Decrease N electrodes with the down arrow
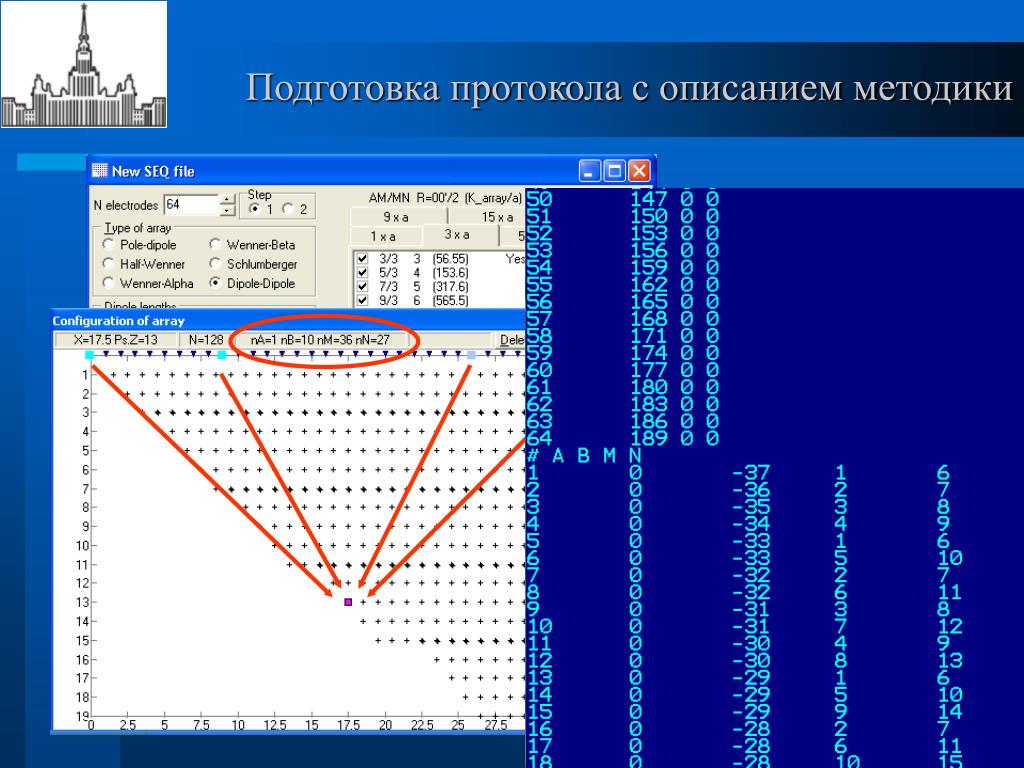The height and width of the screenshot is (768, 1024). [x=227, y=210]
